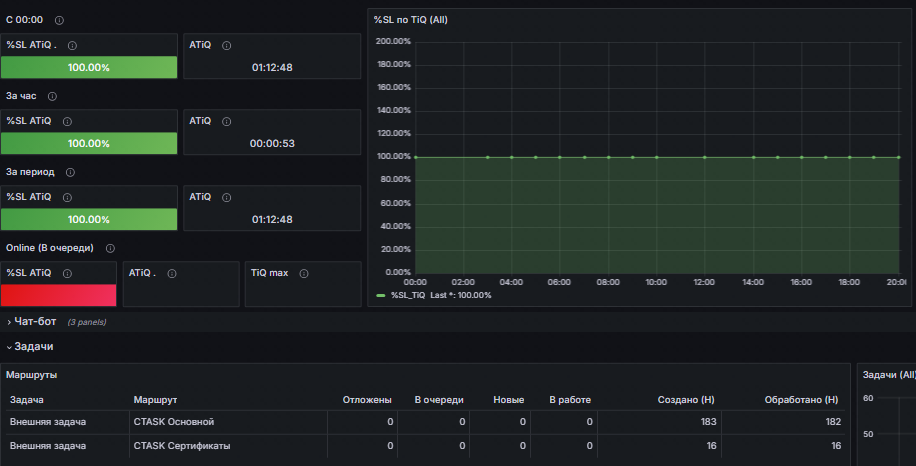Click the green 100.00% bar under За период

pyautogui.click(x=89, y=219)
